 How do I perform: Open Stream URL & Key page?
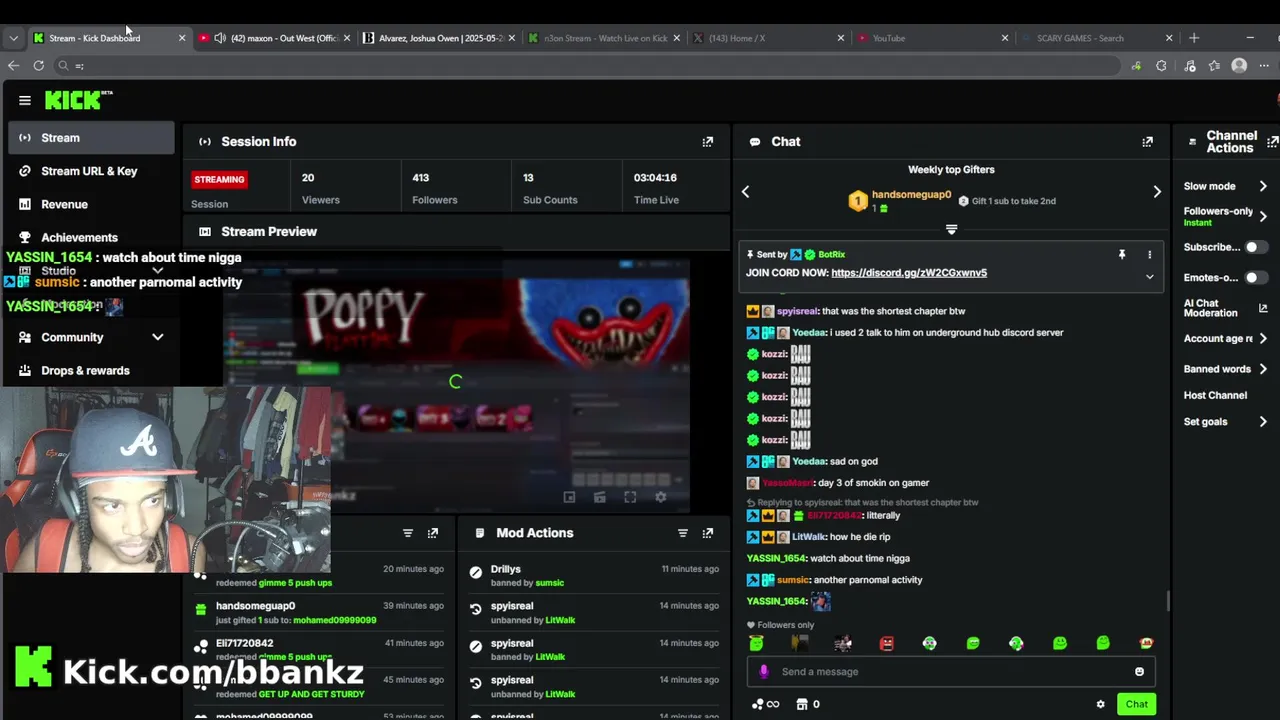point(91,171)
